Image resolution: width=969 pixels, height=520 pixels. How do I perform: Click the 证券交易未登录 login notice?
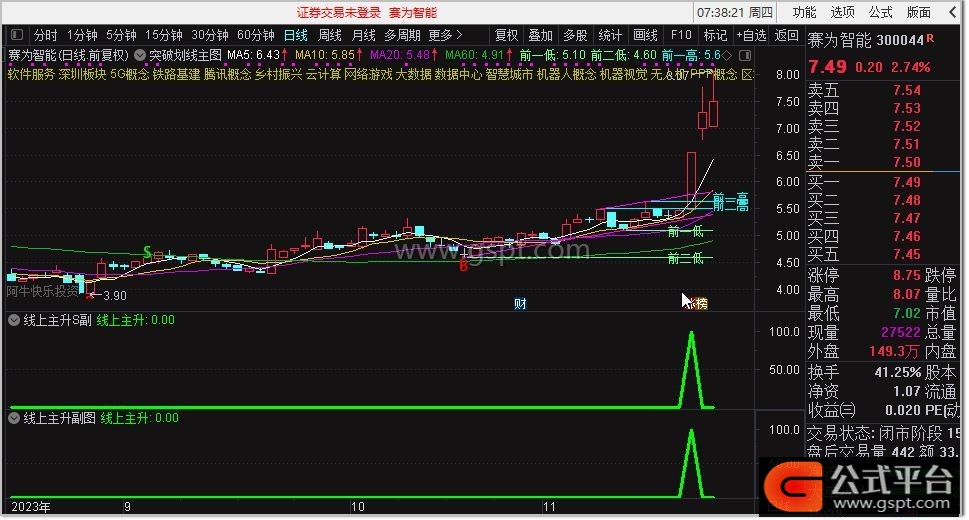click(339, 12)
